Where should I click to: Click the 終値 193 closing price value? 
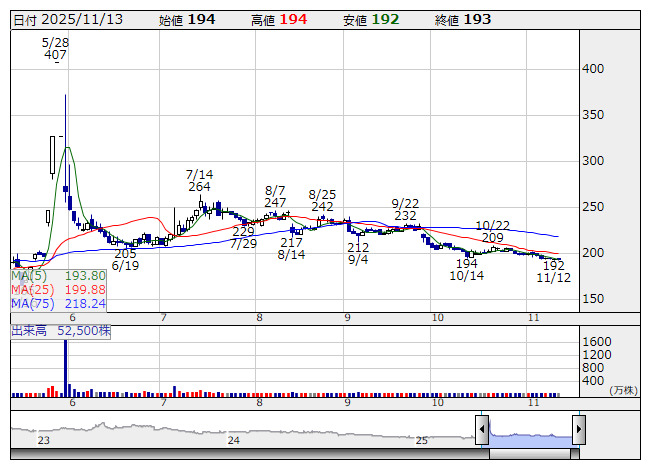(x=477, y=19)
